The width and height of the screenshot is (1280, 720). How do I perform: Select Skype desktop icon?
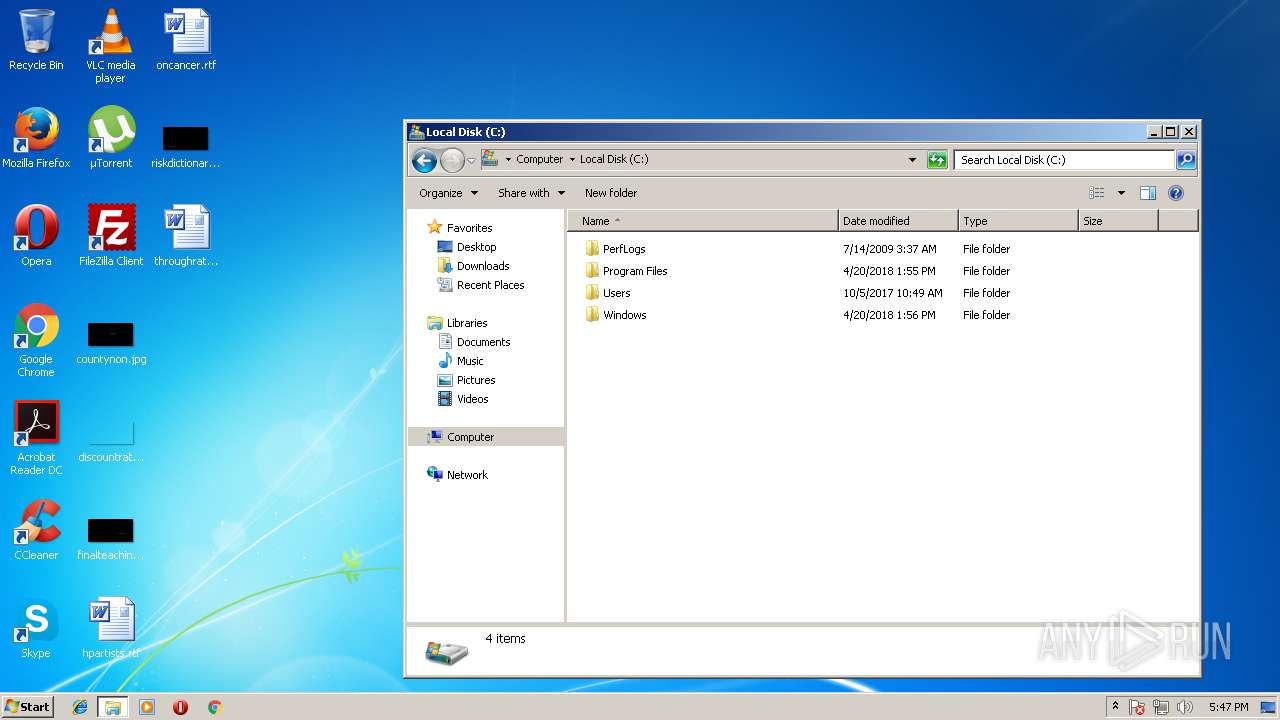[x=36, y=628]
